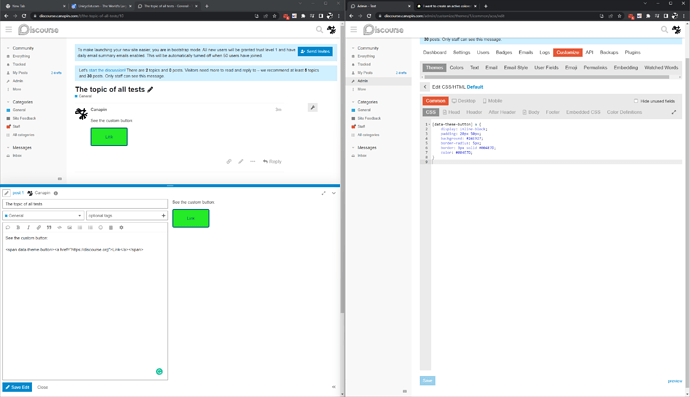Go back with arrow beside Edit CSS/HTML
Viewport: 690px width, 397px height.
click(425, 87)
